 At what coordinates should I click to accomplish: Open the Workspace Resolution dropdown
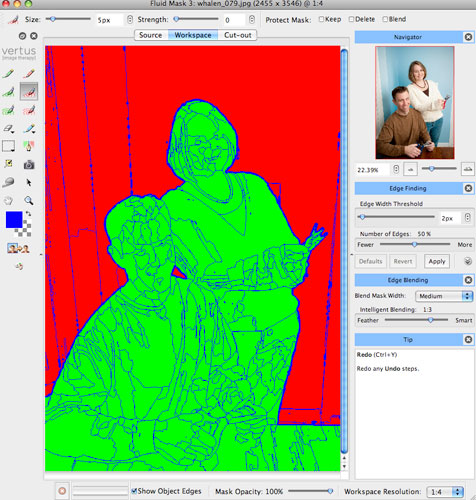[x=445, y=492]
